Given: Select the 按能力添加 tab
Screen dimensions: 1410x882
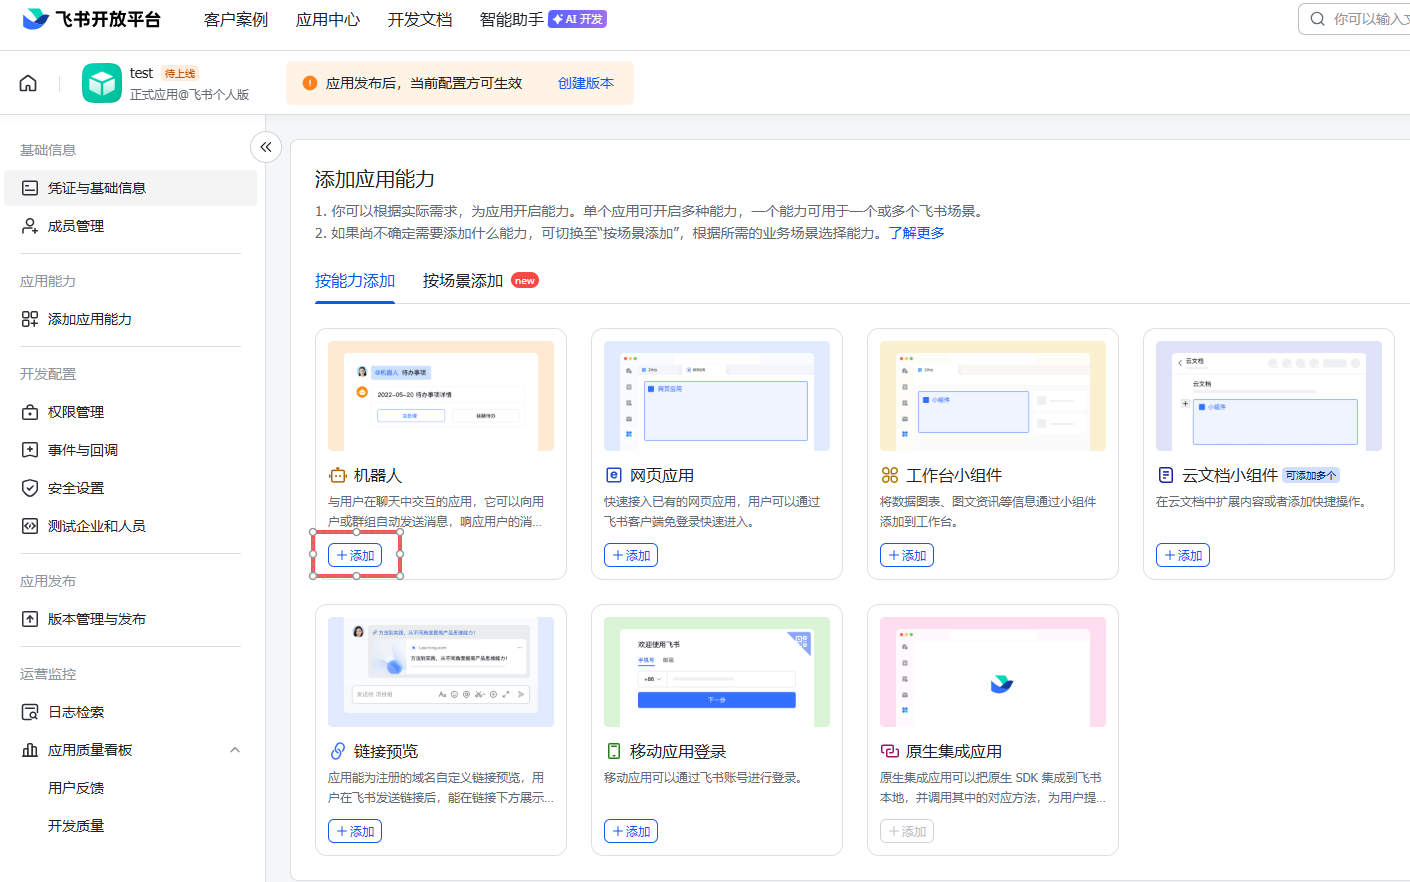Looking at the screenshot, I should click(x=355, y=281).
